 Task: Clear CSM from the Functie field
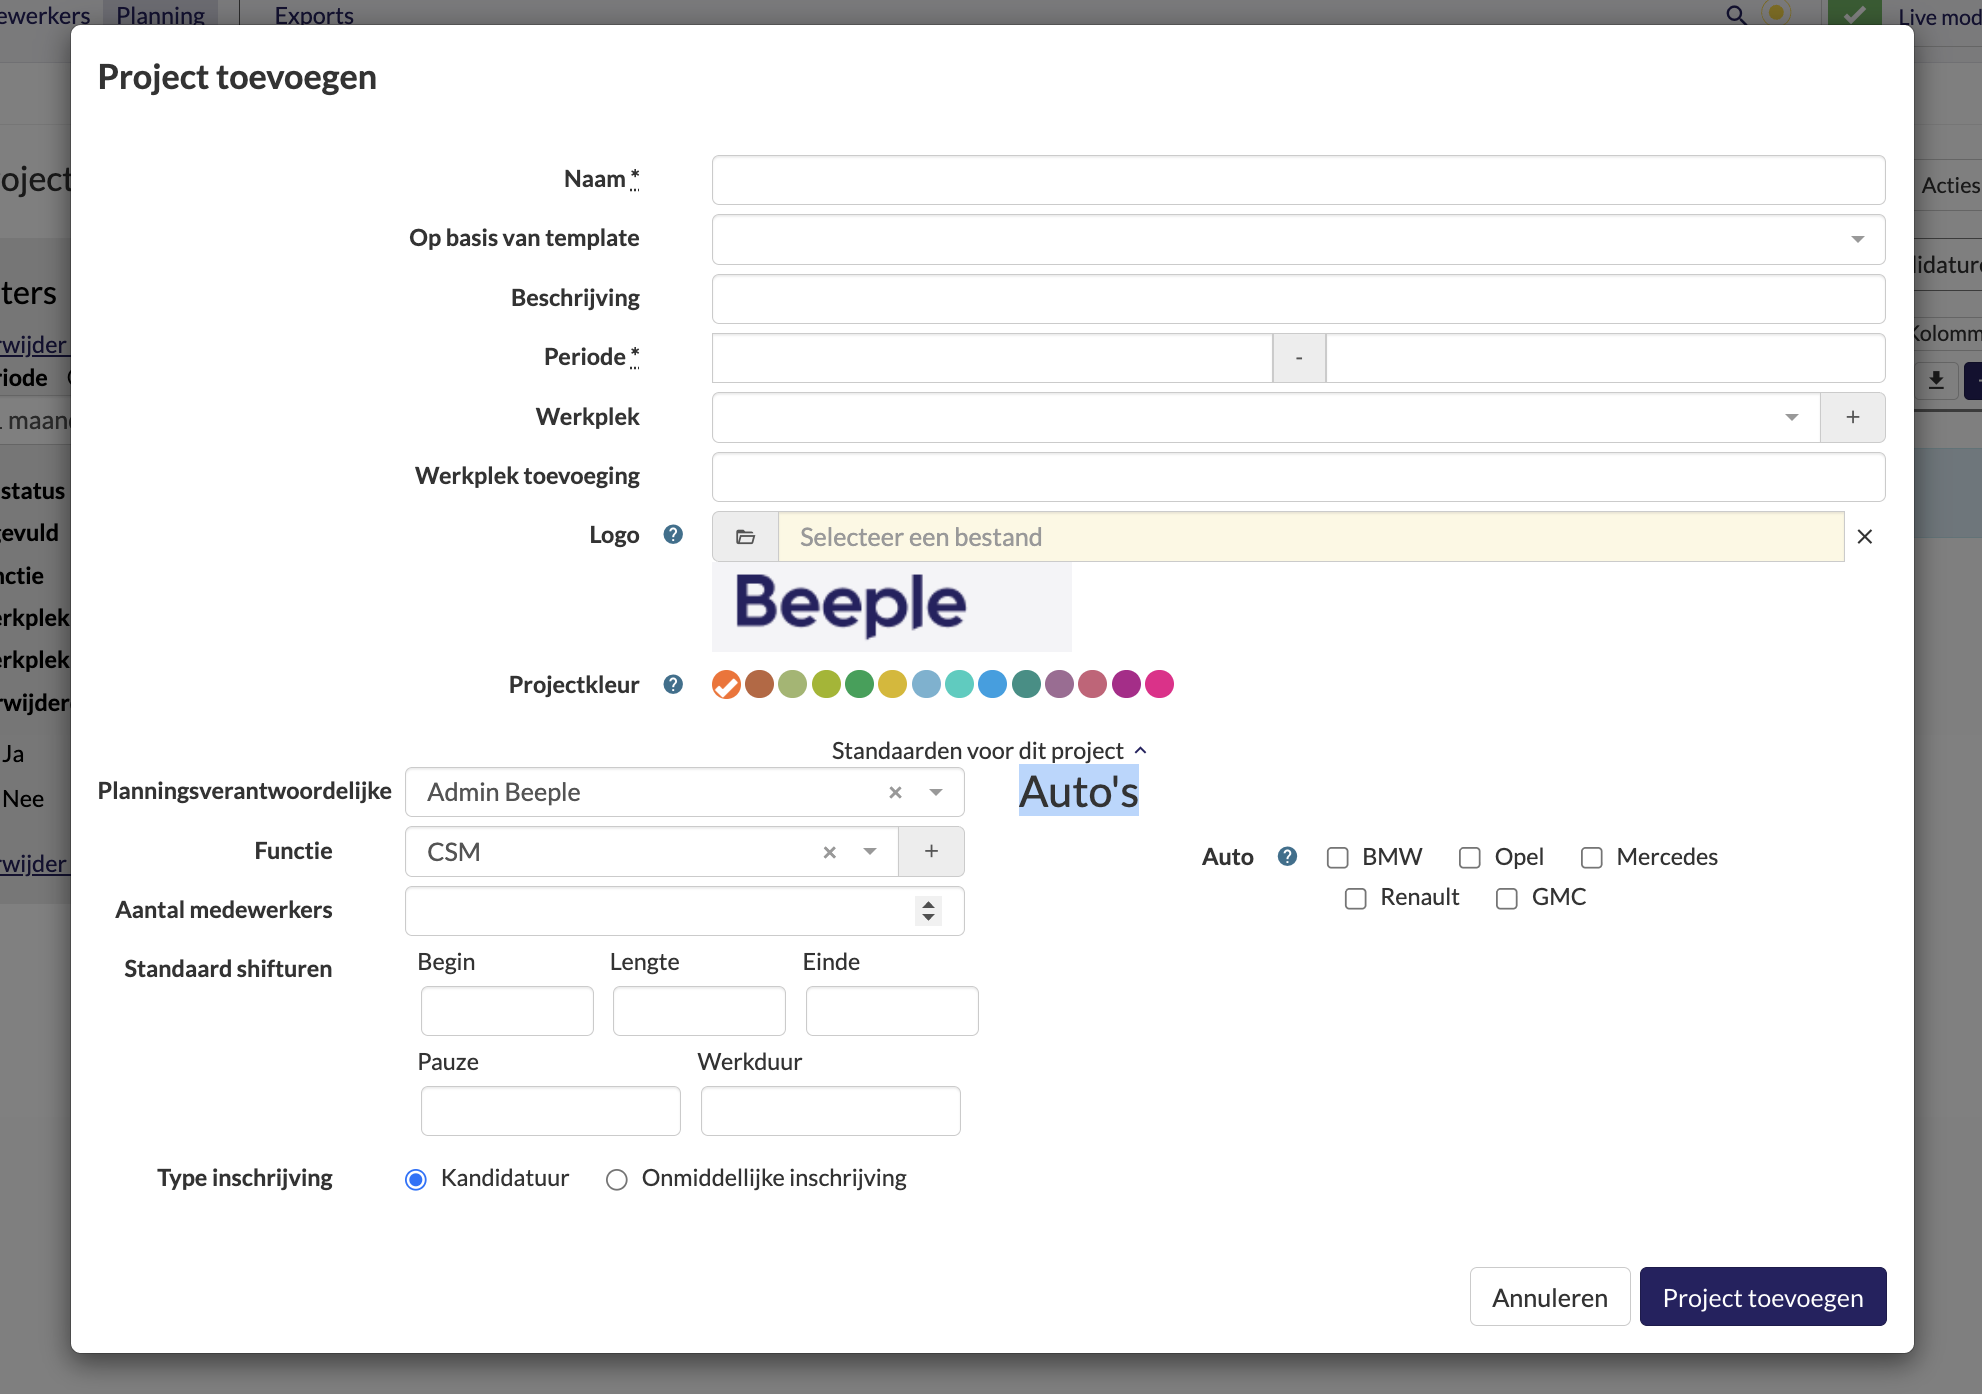coord(829,852)
